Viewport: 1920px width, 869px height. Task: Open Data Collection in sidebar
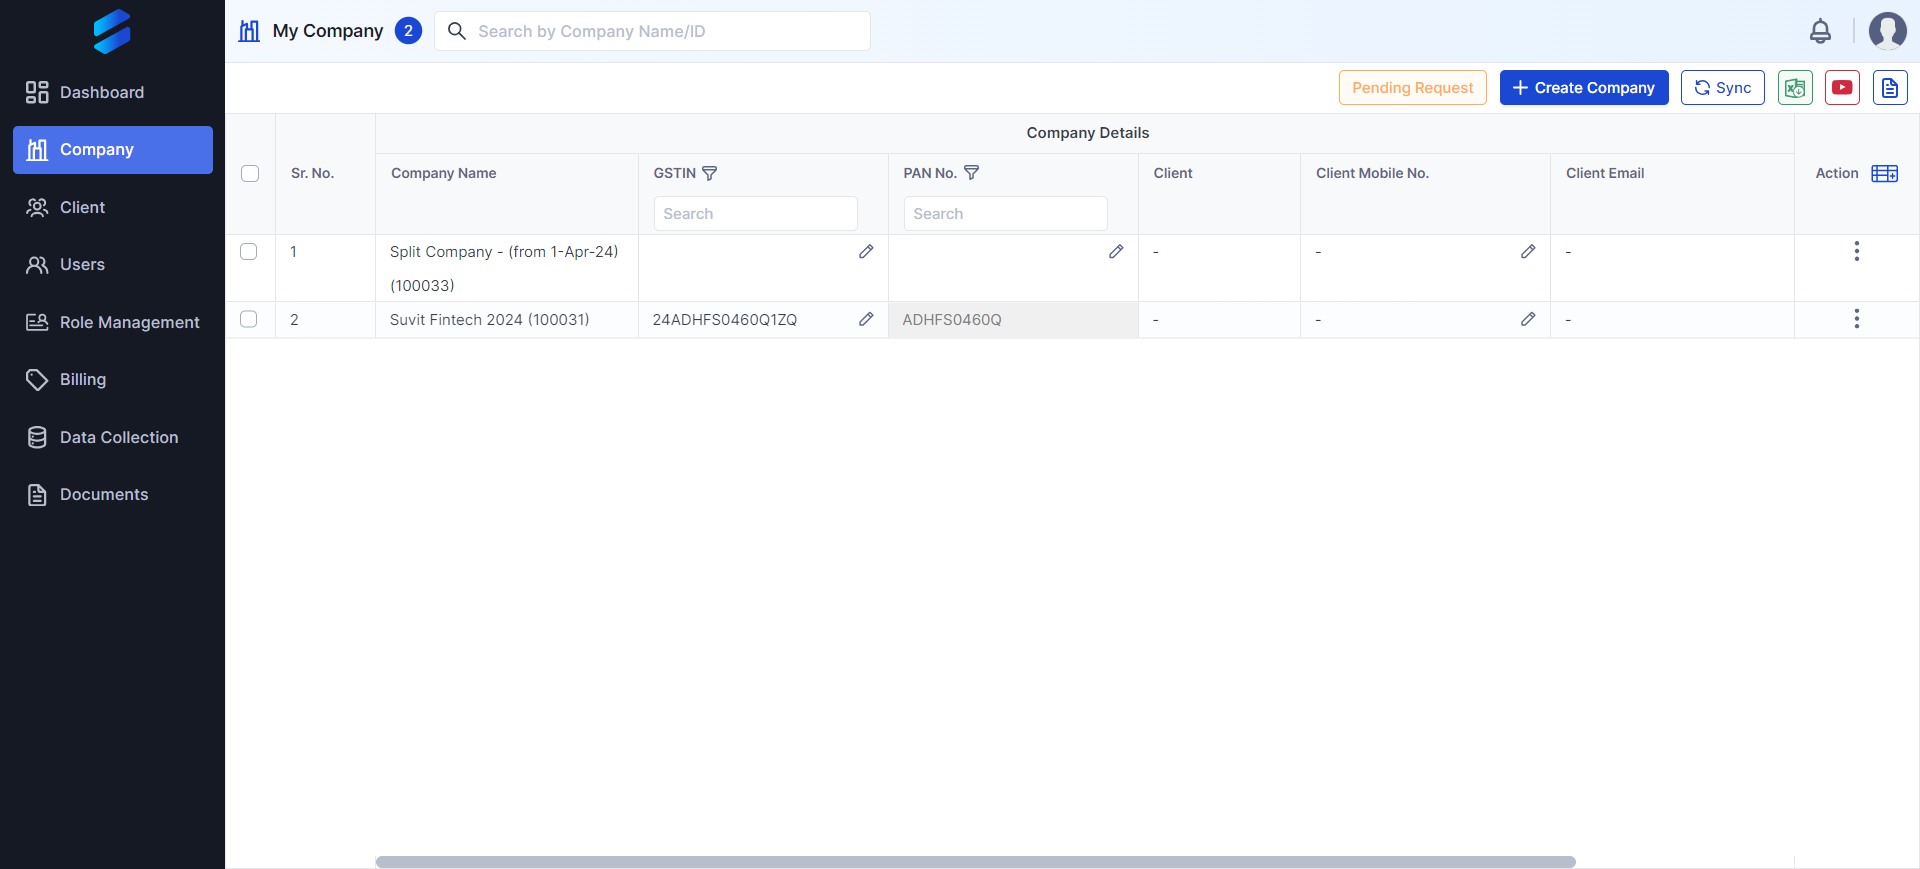coord(112,437)
